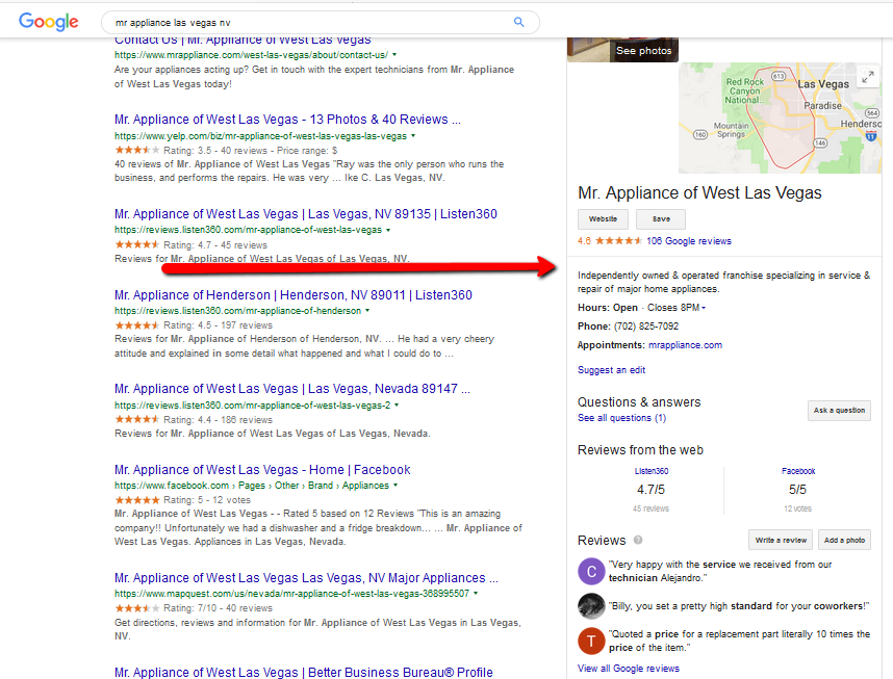This screenshot has height=679, width=893.
Task: Click View all Google reviews link
Action: point(628,668)
